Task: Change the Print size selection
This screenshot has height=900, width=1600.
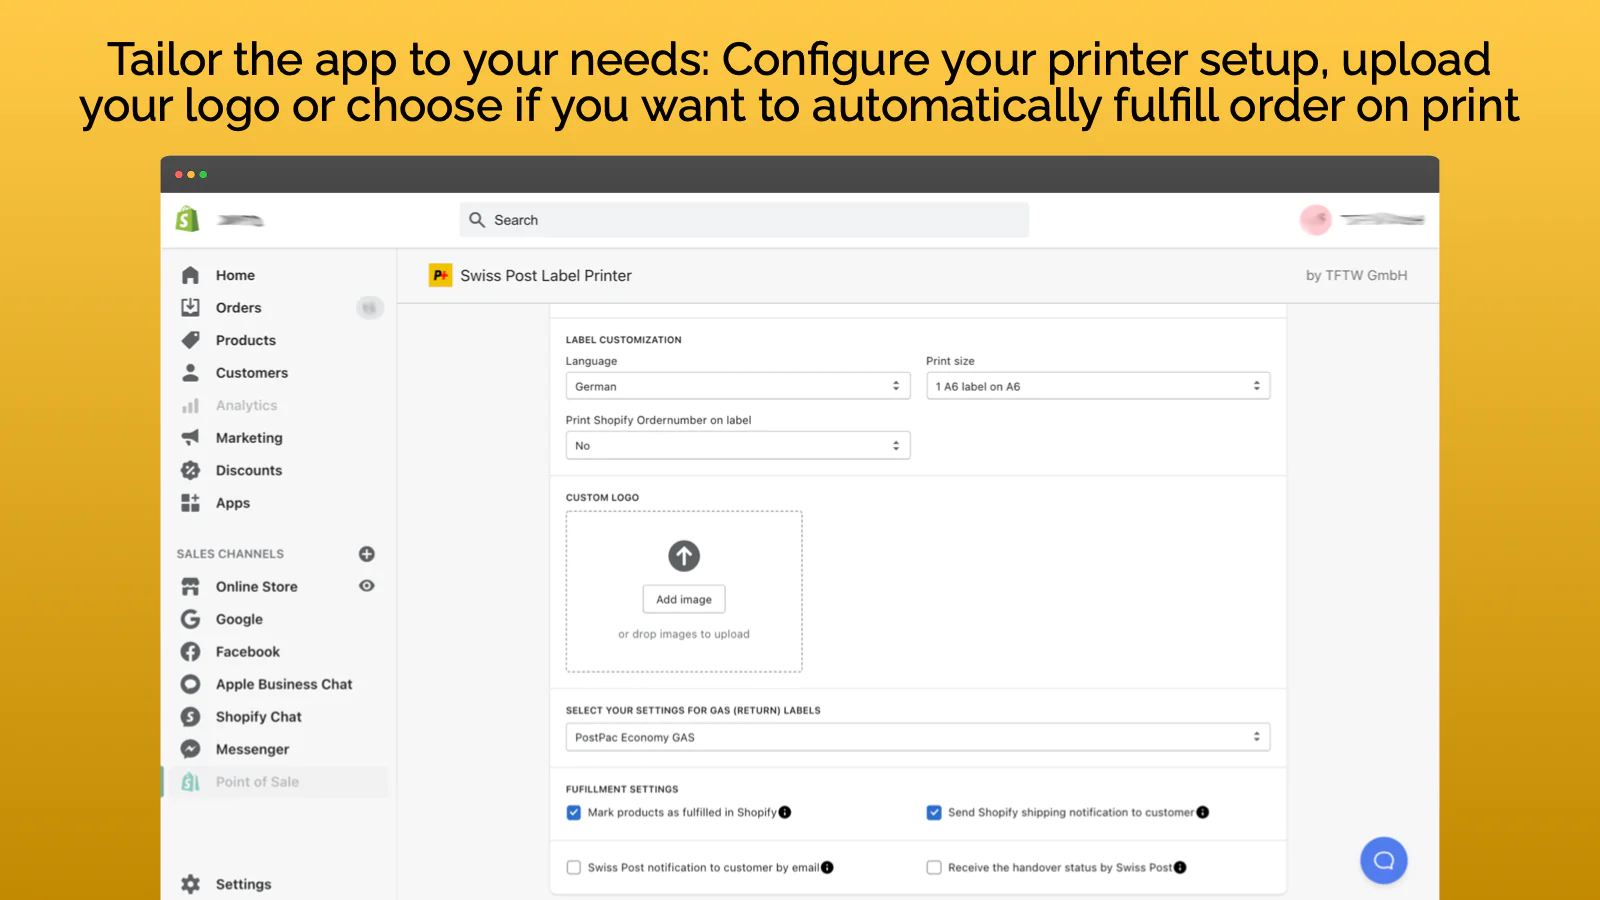Action: click(1097, 385)
